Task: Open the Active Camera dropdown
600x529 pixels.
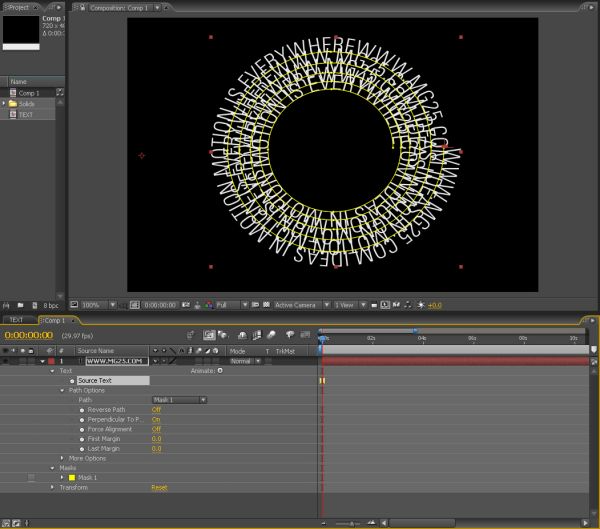Action: coord(302,305)
